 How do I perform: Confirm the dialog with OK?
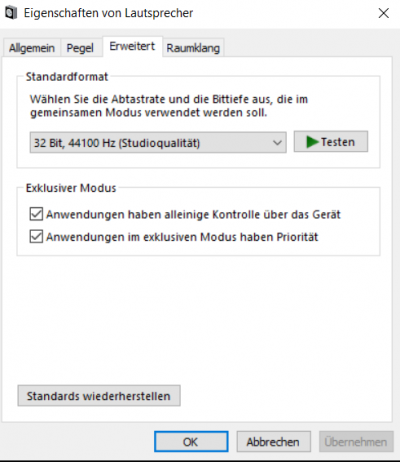(191, 442)
